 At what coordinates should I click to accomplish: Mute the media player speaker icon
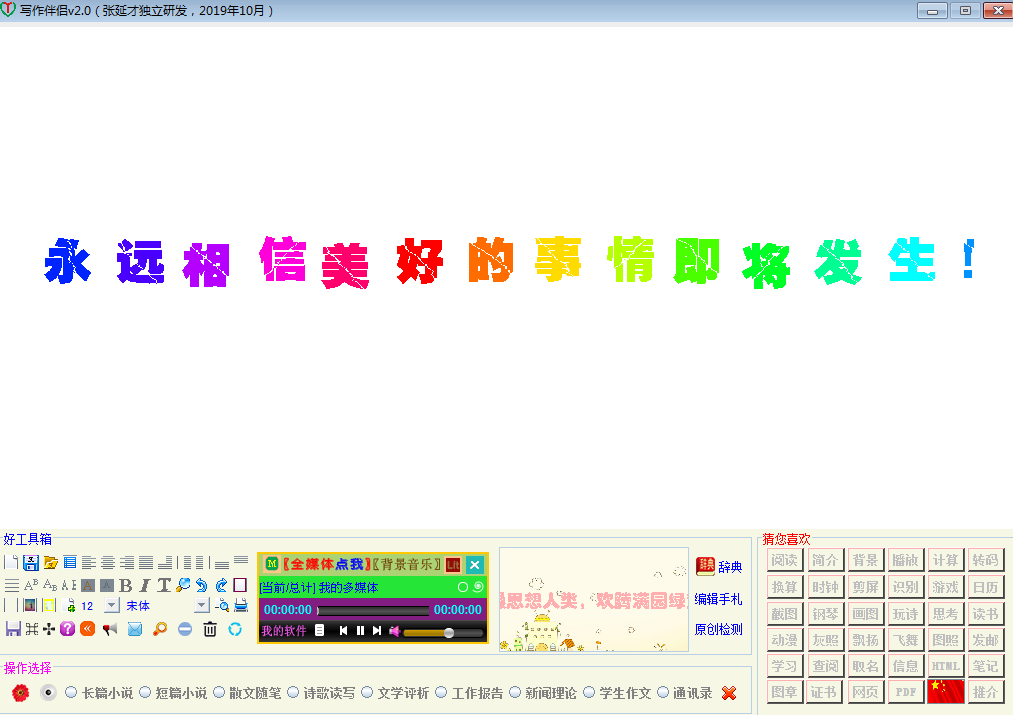pos(394,631)
